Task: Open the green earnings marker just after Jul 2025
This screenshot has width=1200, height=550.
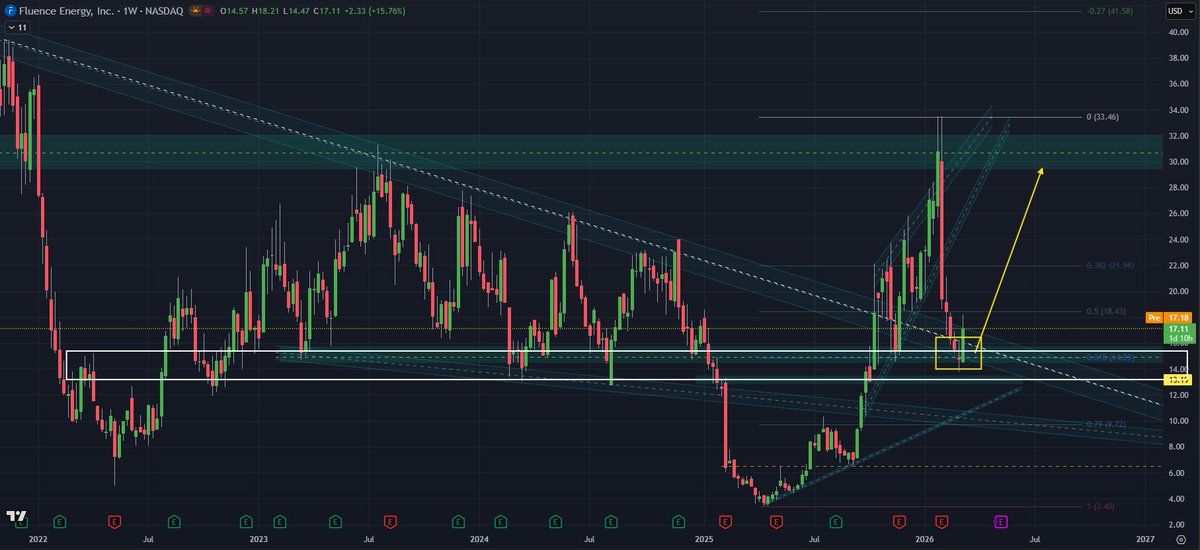Action: click(836, 522)
